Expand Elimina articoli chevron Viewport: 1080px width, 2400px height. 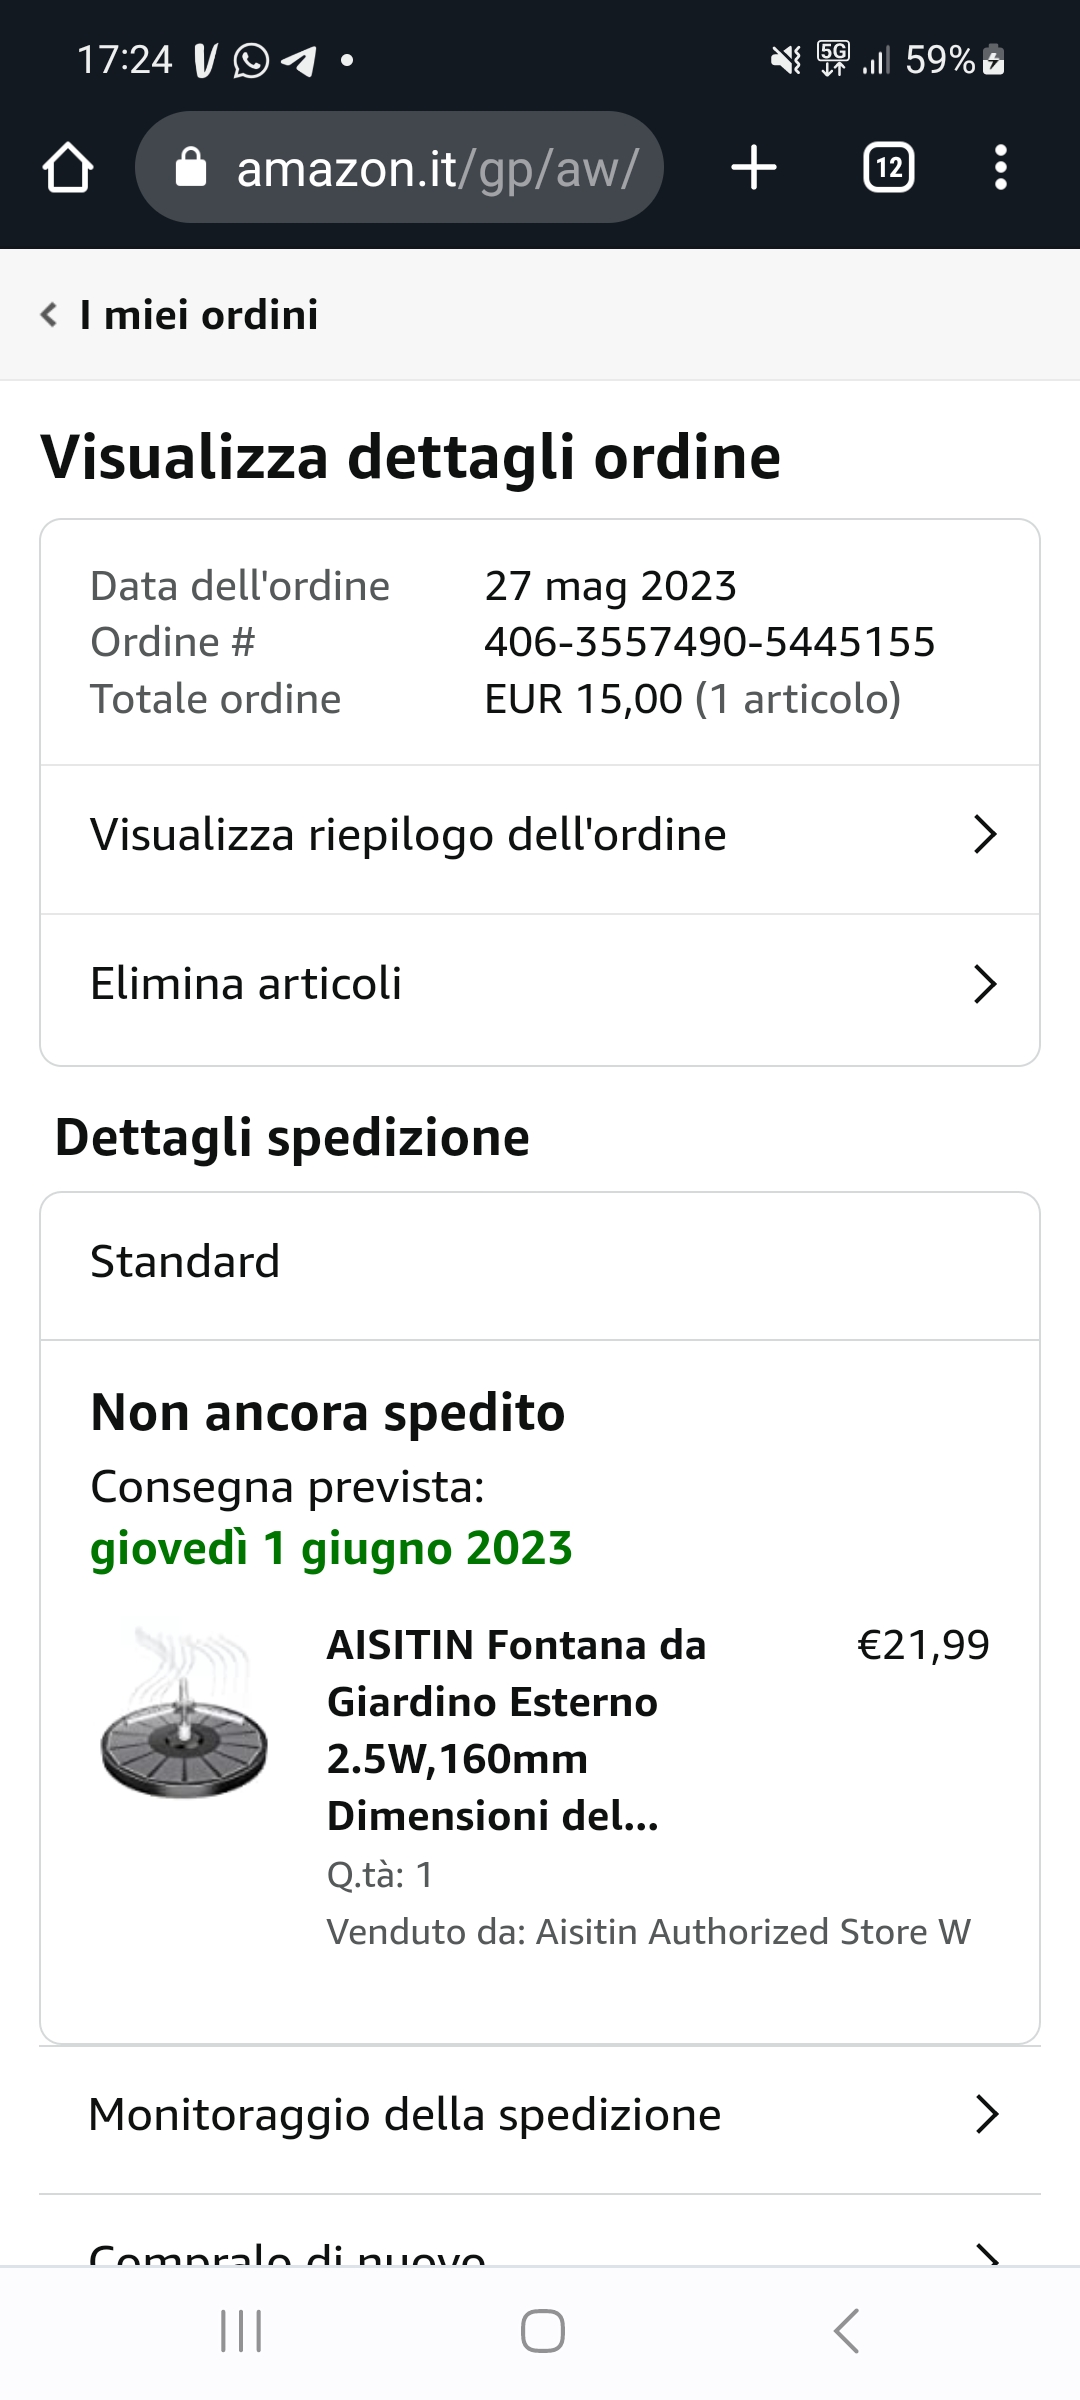[x=985, y=984]
